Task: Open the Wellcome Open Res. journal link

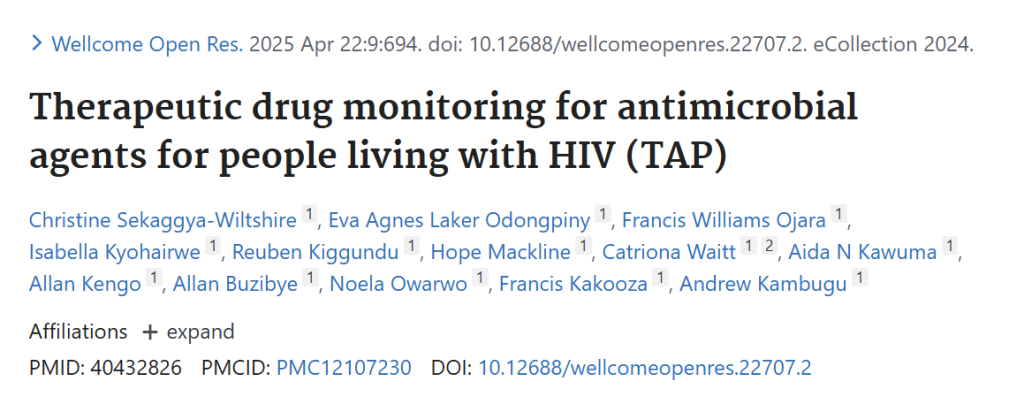Action: (x=147, y=45)
